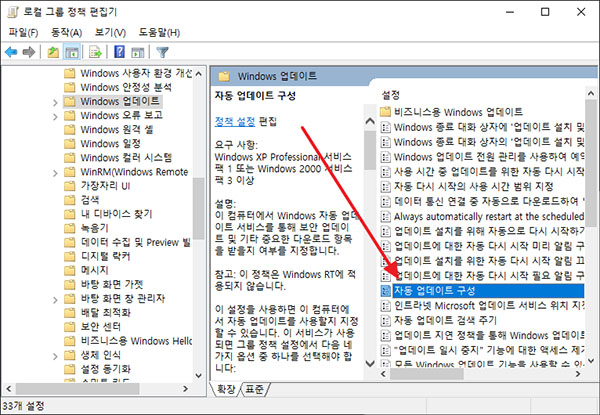600x415 pixels.
Task: Open the 도움말(H) menu
Action: [159, 33]
